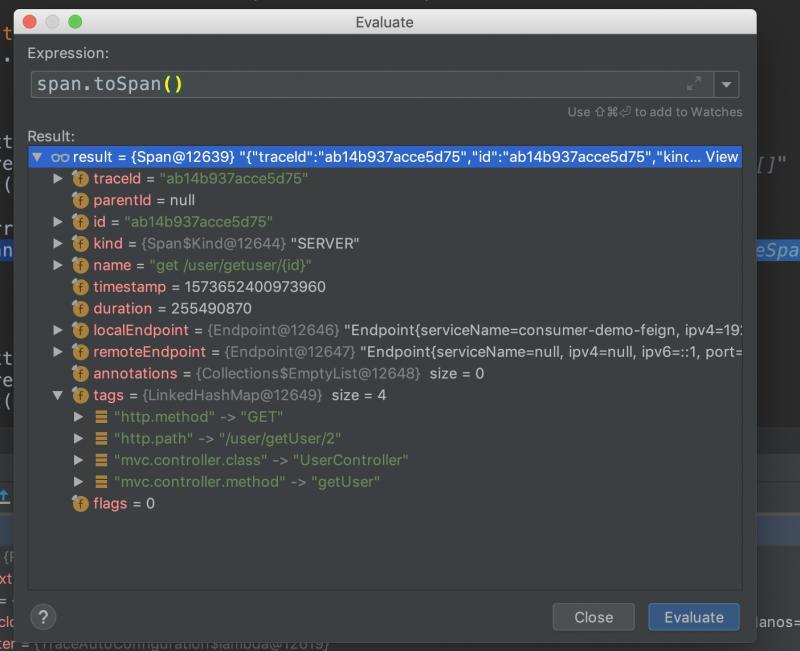Click the Close button
Viewport: 800px width, 651px height.
pos(593,617)
